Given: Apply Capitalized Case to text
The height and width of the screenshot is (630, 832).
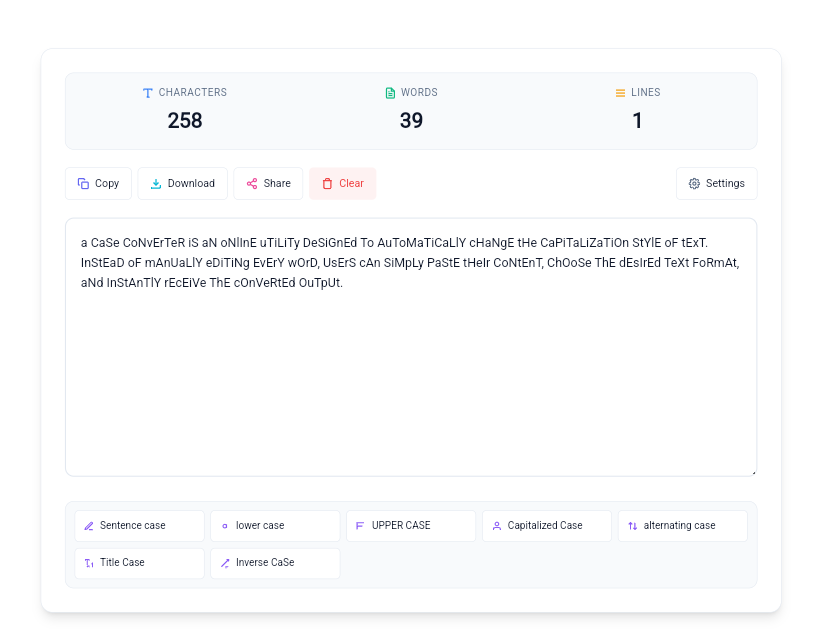Looking at the screenshot, I should tap(547, 526).
